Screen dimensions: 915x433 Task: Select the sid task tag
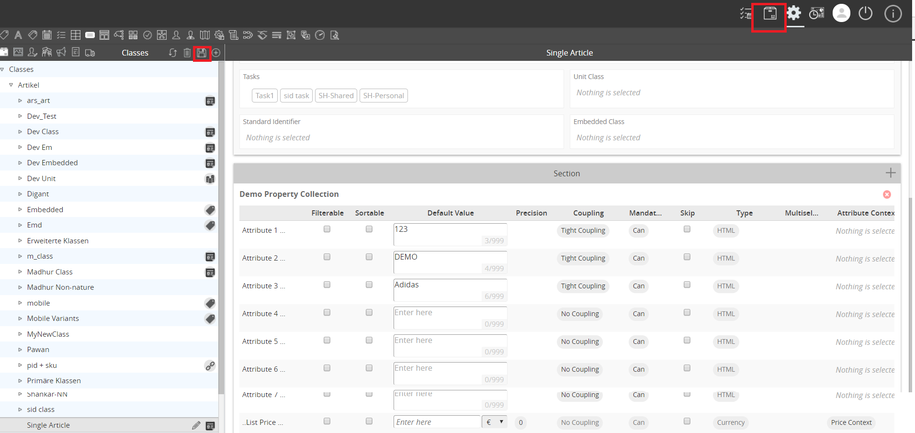[x=296, y=96]
